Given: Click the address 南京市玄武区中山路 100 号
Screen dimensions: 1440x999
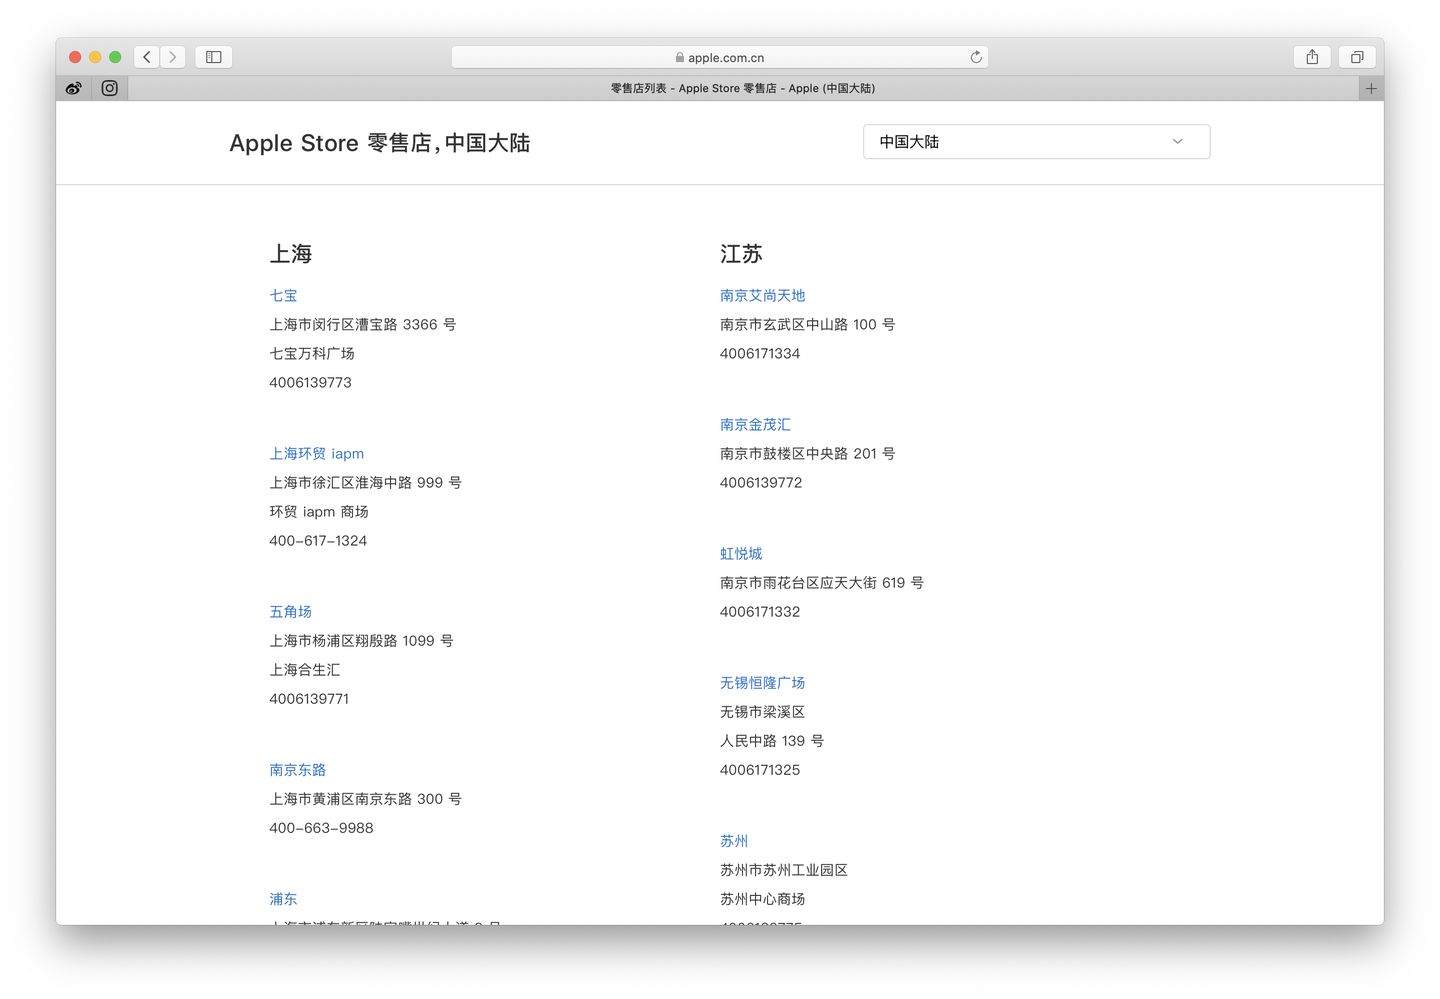Looking at the screenshot, I should coord(807,324).
